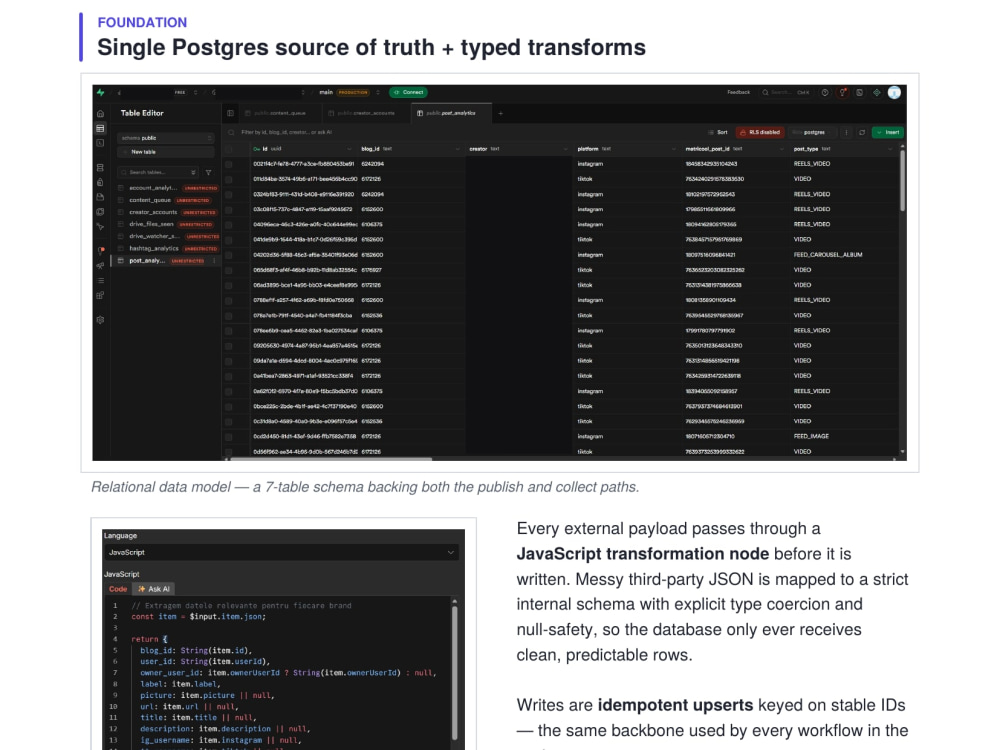Expand the main branch selector
The width and height of the screenshot is (1000, 750).
pyautogui.click(x=378, y=92)
